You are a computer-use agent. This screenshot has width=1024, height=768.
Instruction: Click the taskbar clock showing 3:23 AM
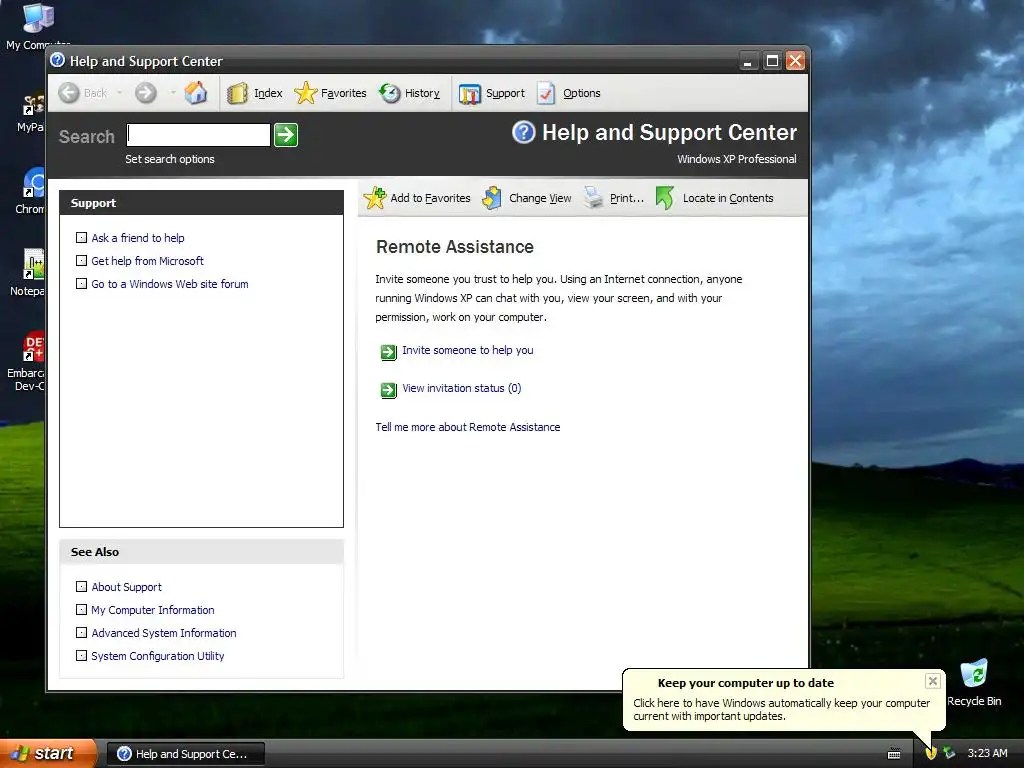(x=987, y=753)
